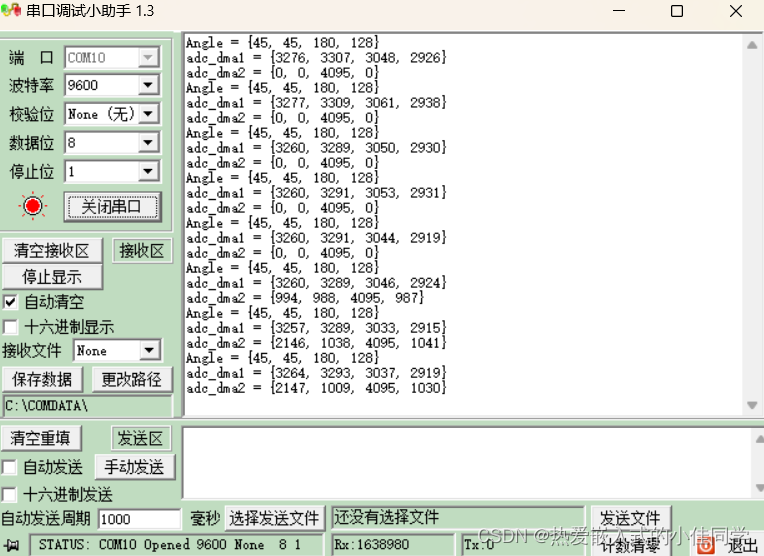Click the send area scroll down arrow
764x556 pixels.
pos(759,487)
